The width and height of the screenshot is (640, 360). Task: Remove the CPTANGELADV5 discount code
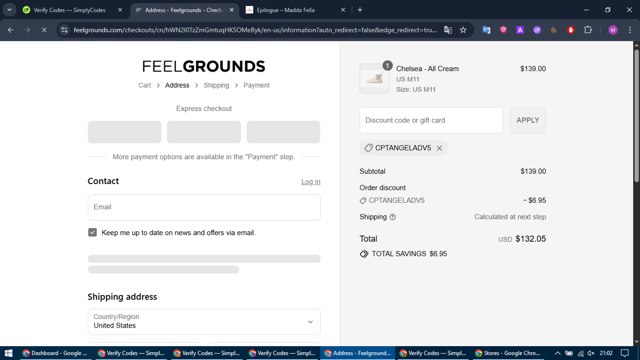[439, 148]
